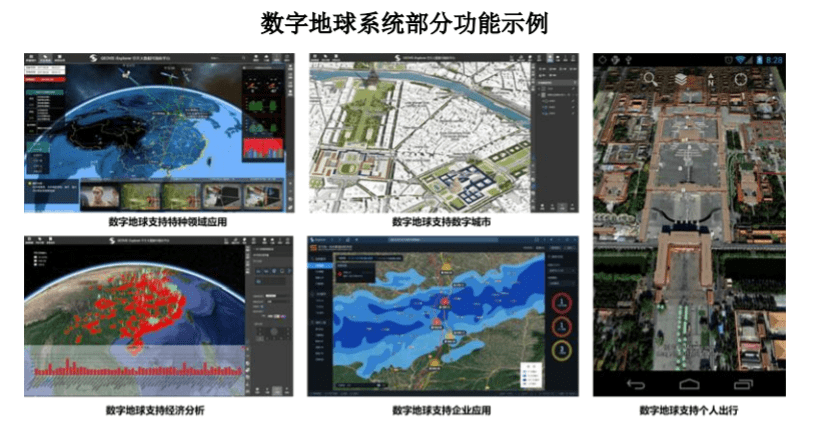Click the orange circular gauge in enterprise app
Image resolution: width=816 pixels, height=436 pixels.
coord(561,327)
